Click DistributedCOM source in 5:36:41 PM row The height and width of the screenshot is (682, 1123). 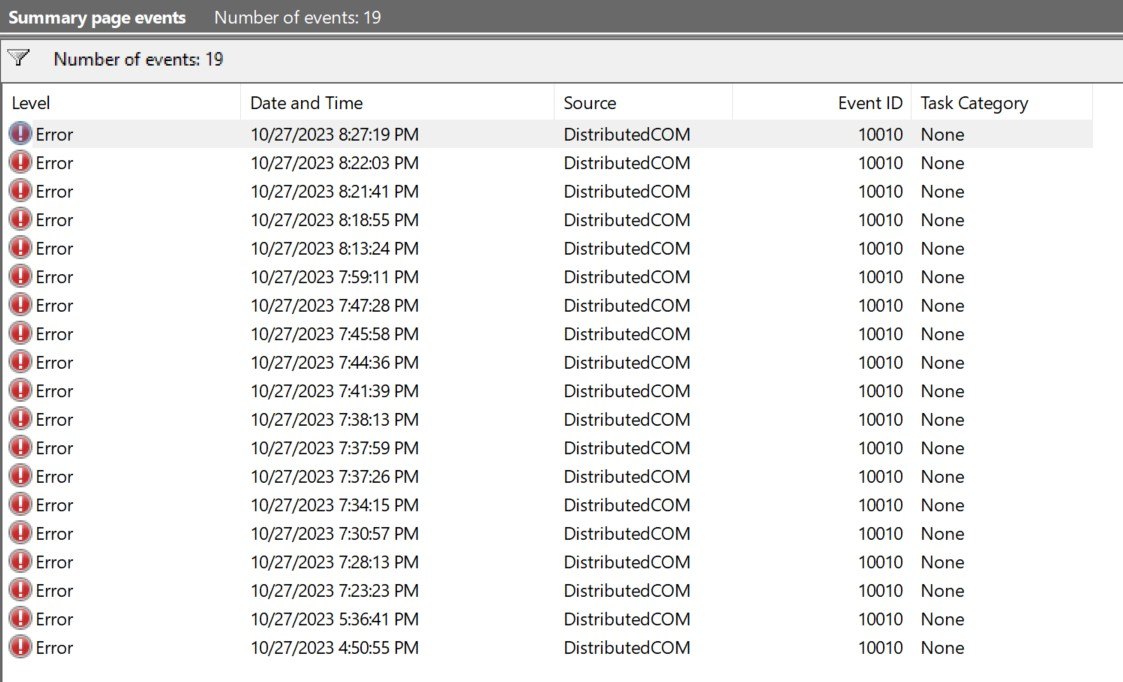[627, 620]
